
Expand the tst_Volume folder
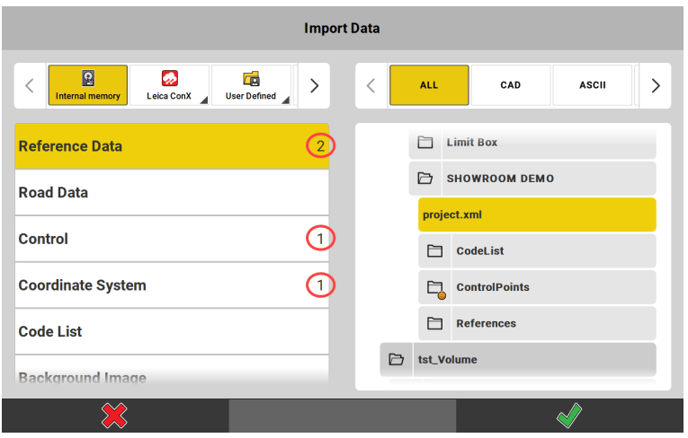pyautogui.click(x=518, y=359)
